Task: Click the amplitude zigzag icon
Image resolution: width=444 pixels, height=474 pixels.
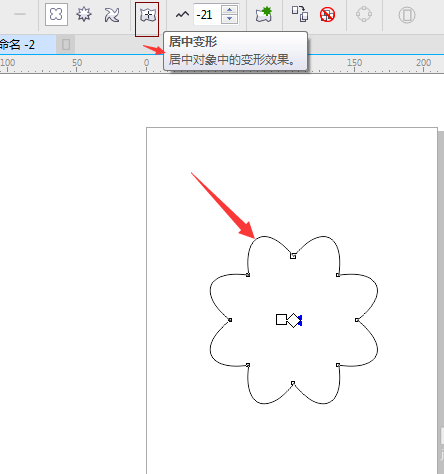Action: [182, 15]
